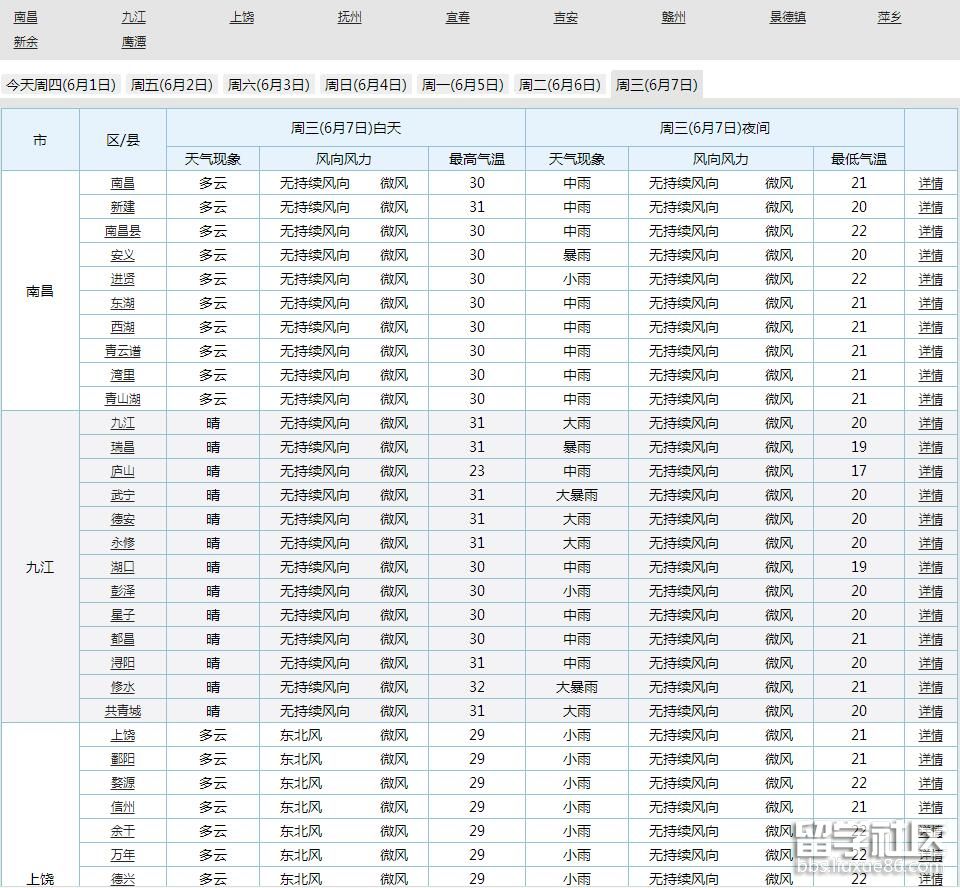The height and width of the screenshot is (888, 960).
Task: Open the 宜春 city weather page
Action: [457, 16]
